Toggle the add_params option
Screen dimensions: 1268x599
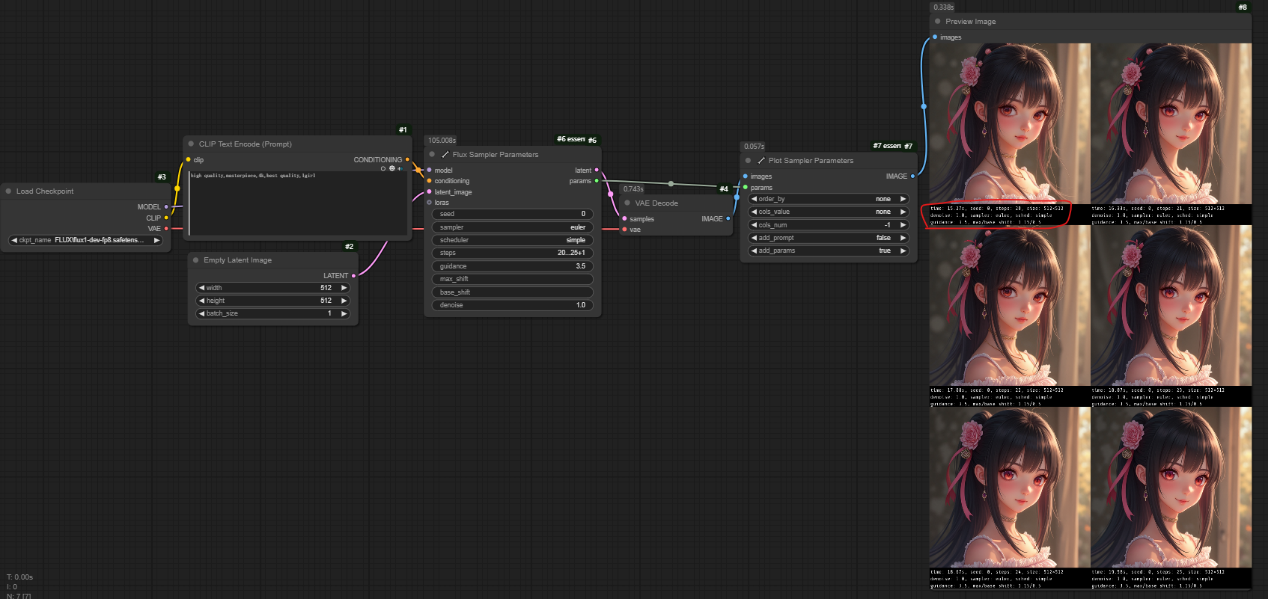click(x=828, y=251)
